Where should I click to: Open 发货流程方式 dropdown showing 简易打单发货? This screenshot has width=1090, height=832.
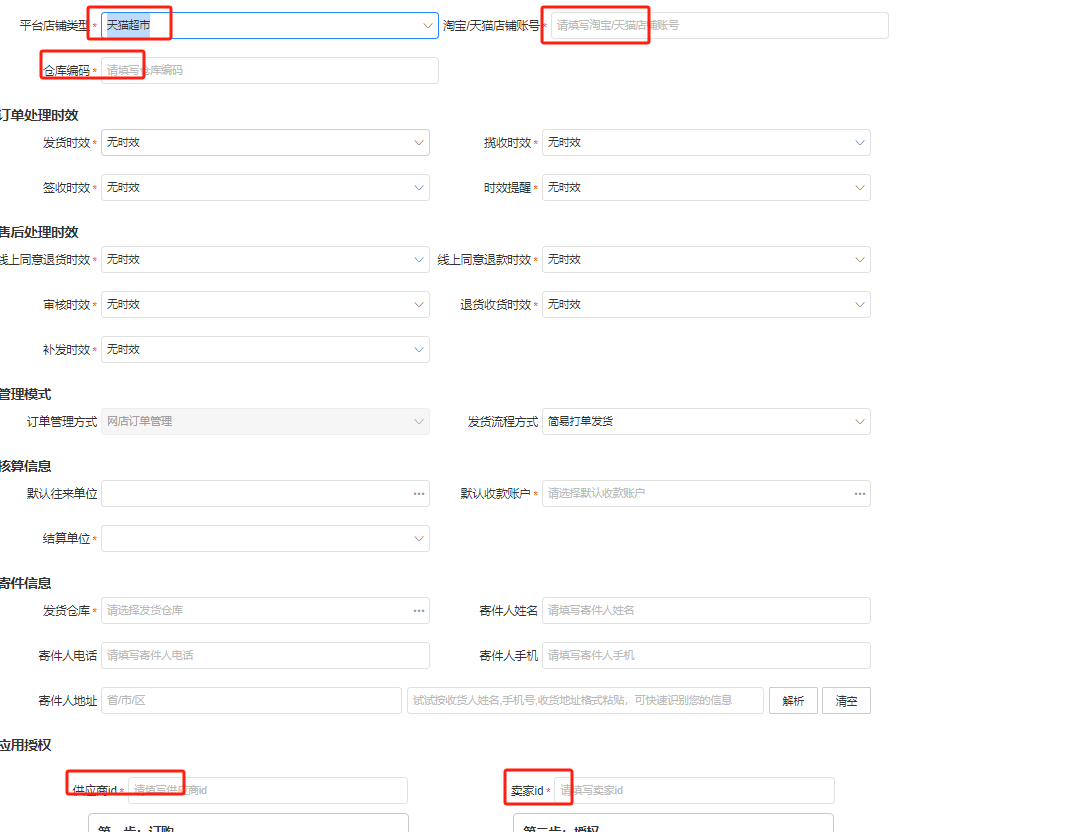coord(706,421)
